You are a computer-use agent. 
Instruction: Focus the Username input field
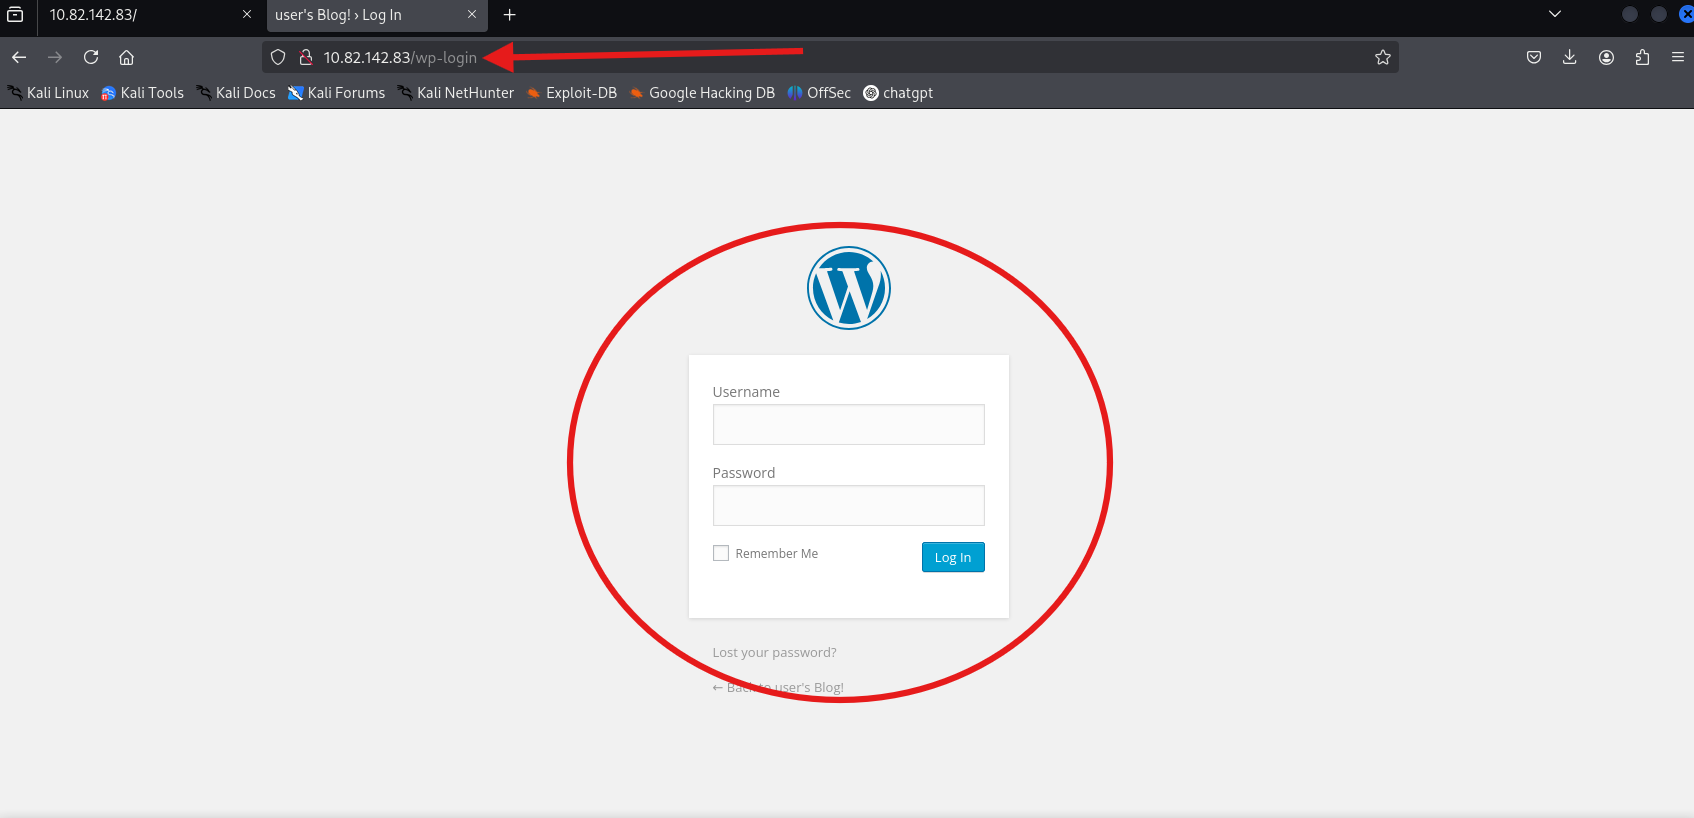(848, 425)
